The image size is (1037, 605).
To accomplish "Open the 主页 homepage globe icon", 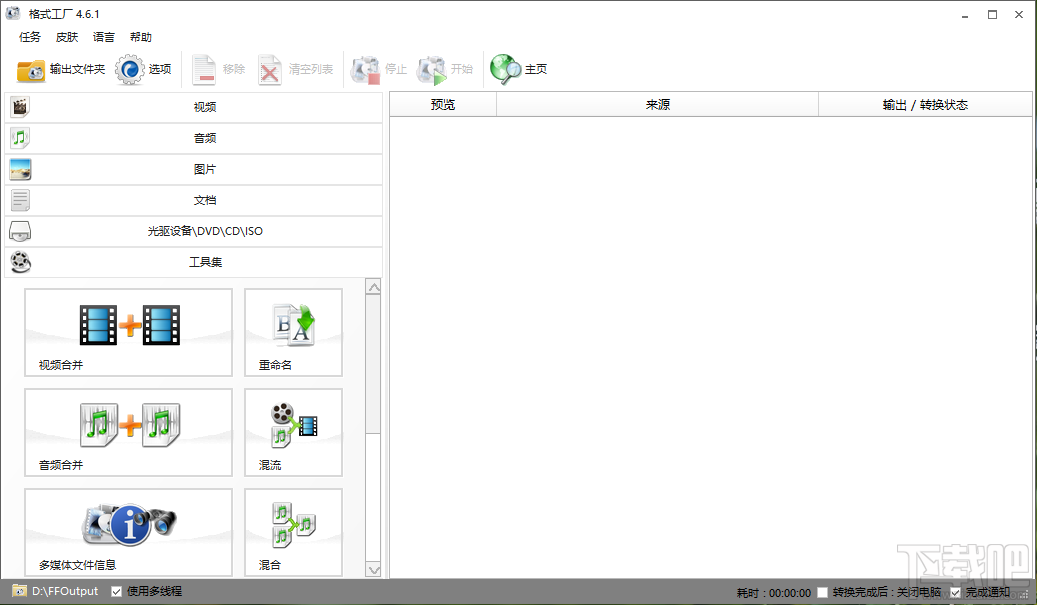I will 505,69.
